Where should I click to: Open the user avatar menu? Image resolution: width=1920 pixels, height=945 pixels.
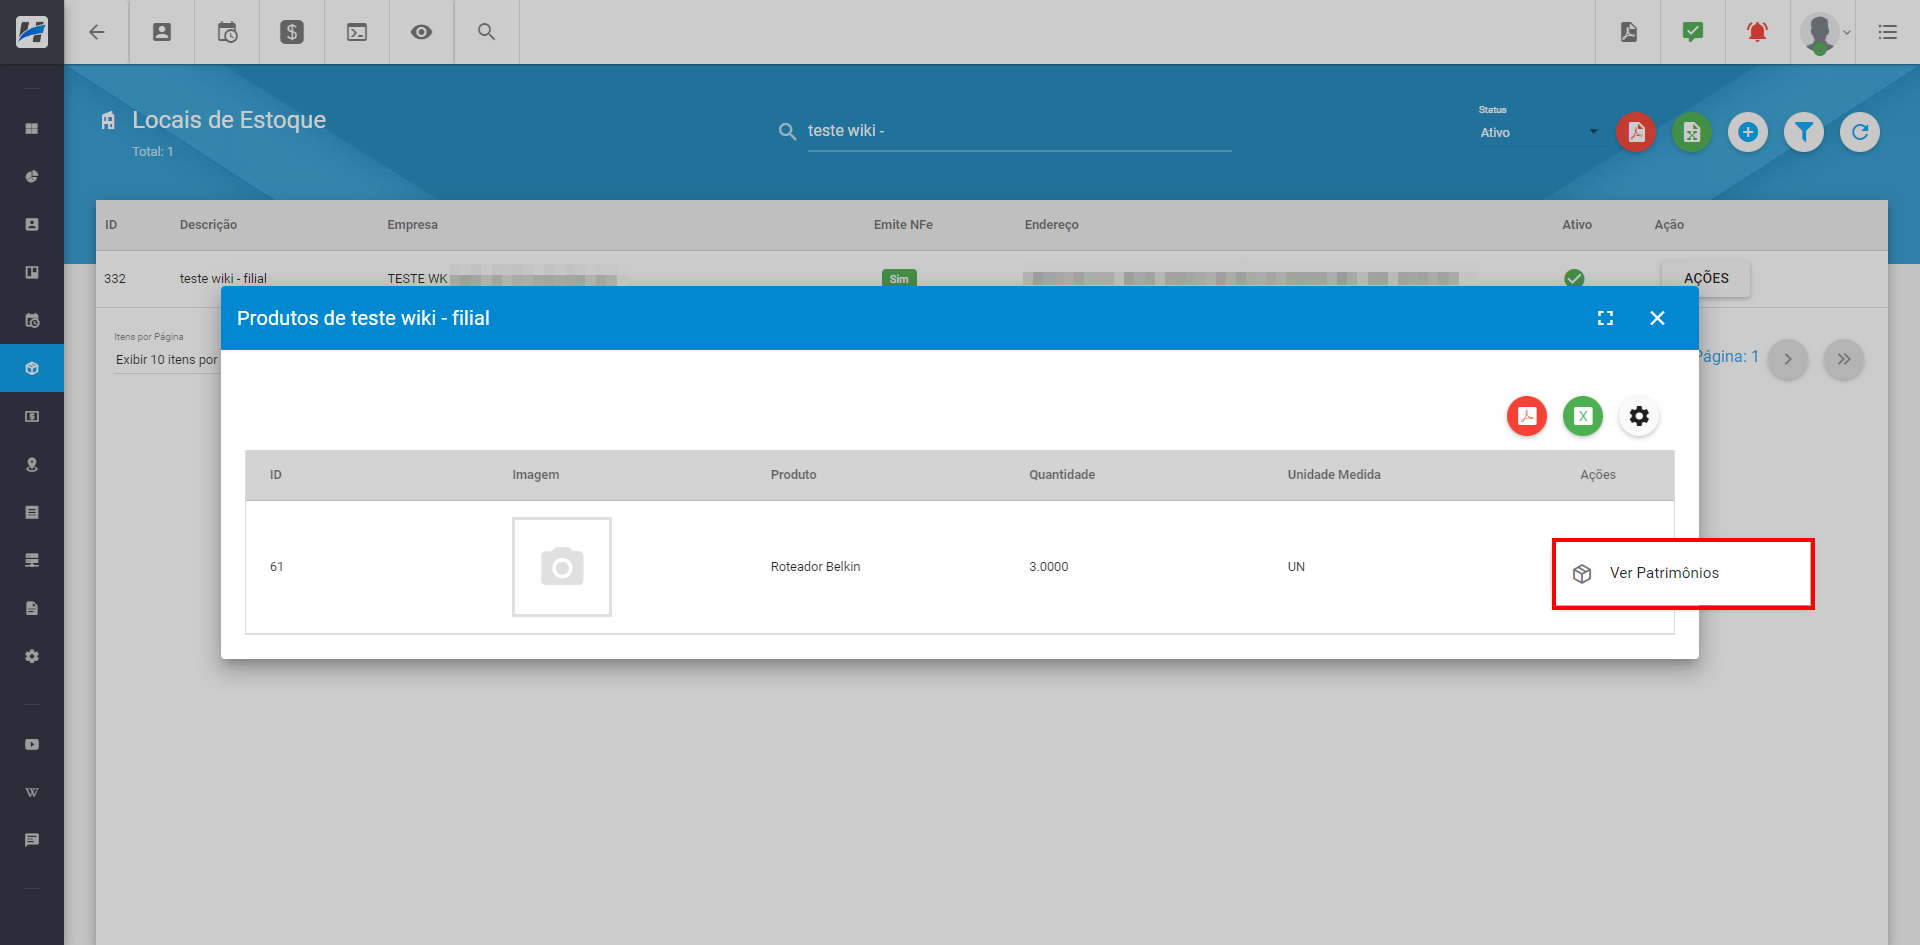click(x=1824, y=32)
